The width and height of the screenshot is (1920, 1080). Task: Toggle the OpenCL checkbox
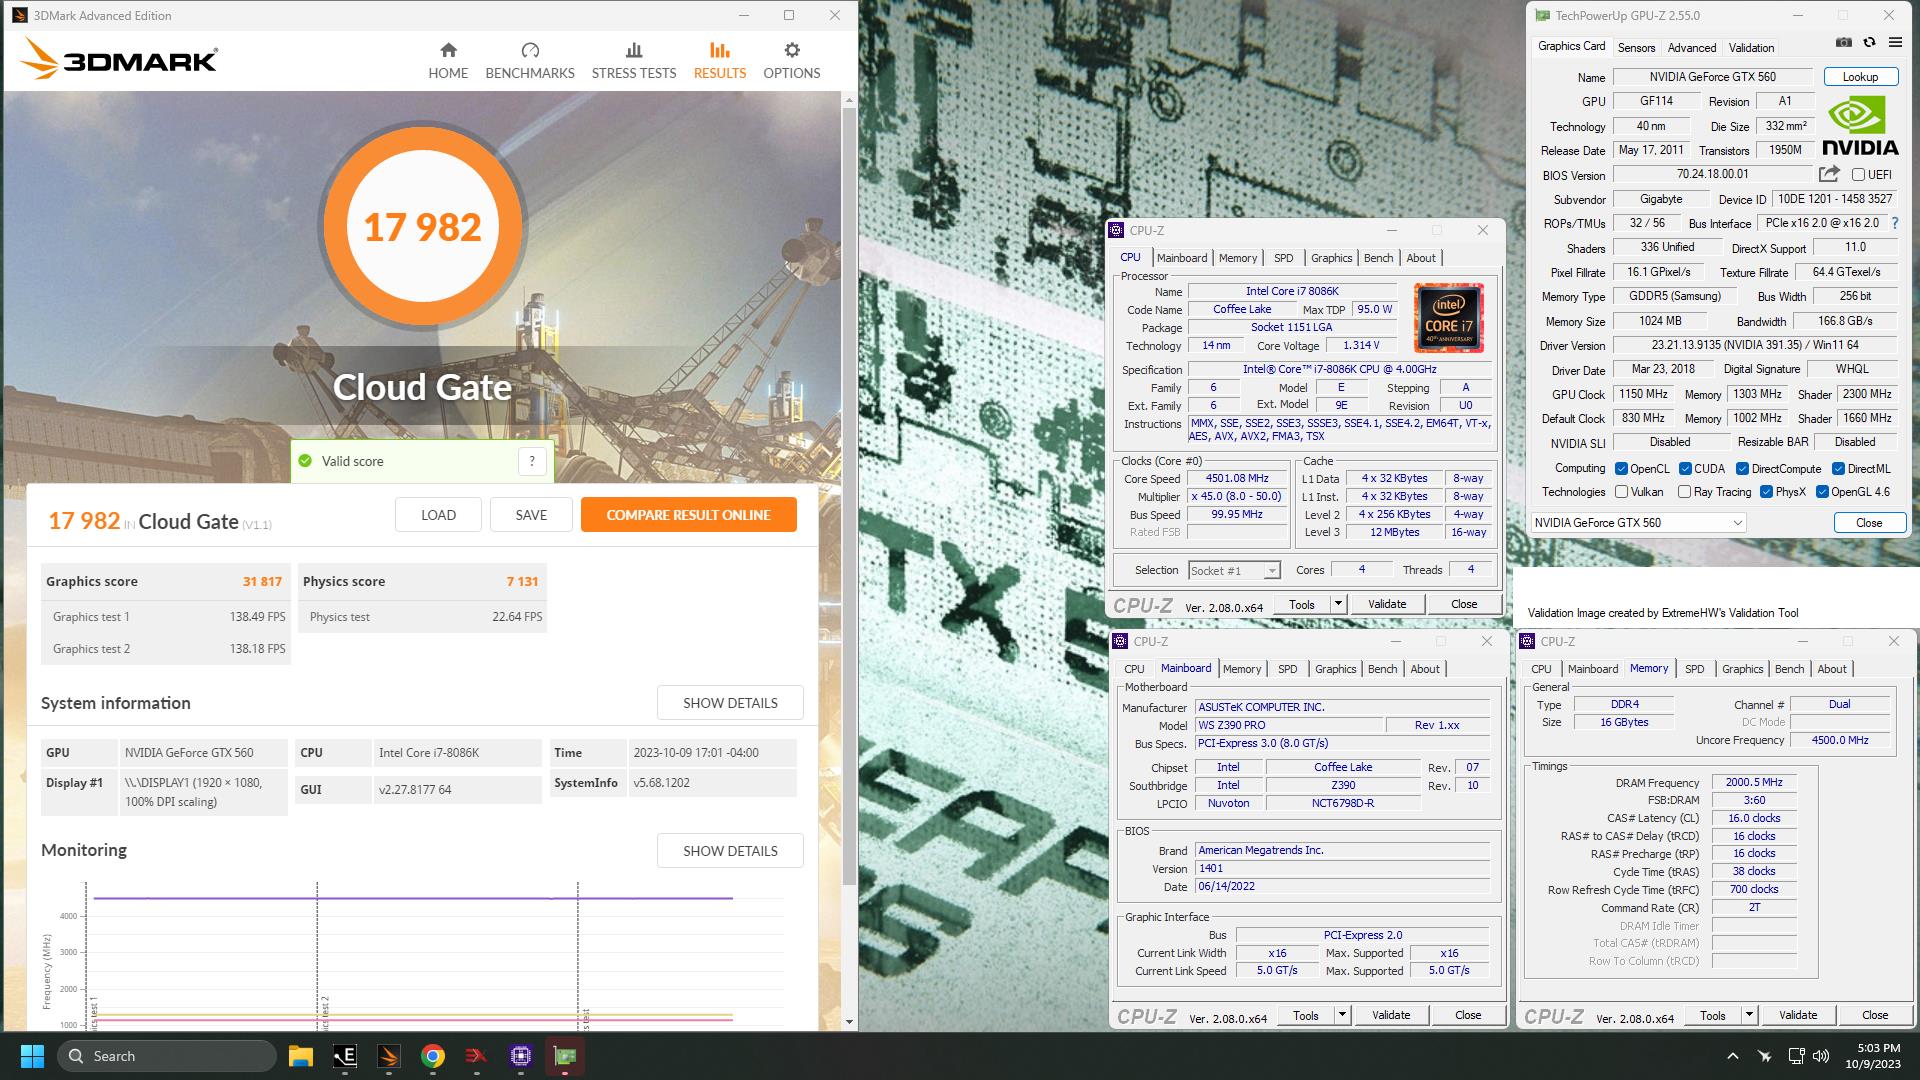point(1621,469)
